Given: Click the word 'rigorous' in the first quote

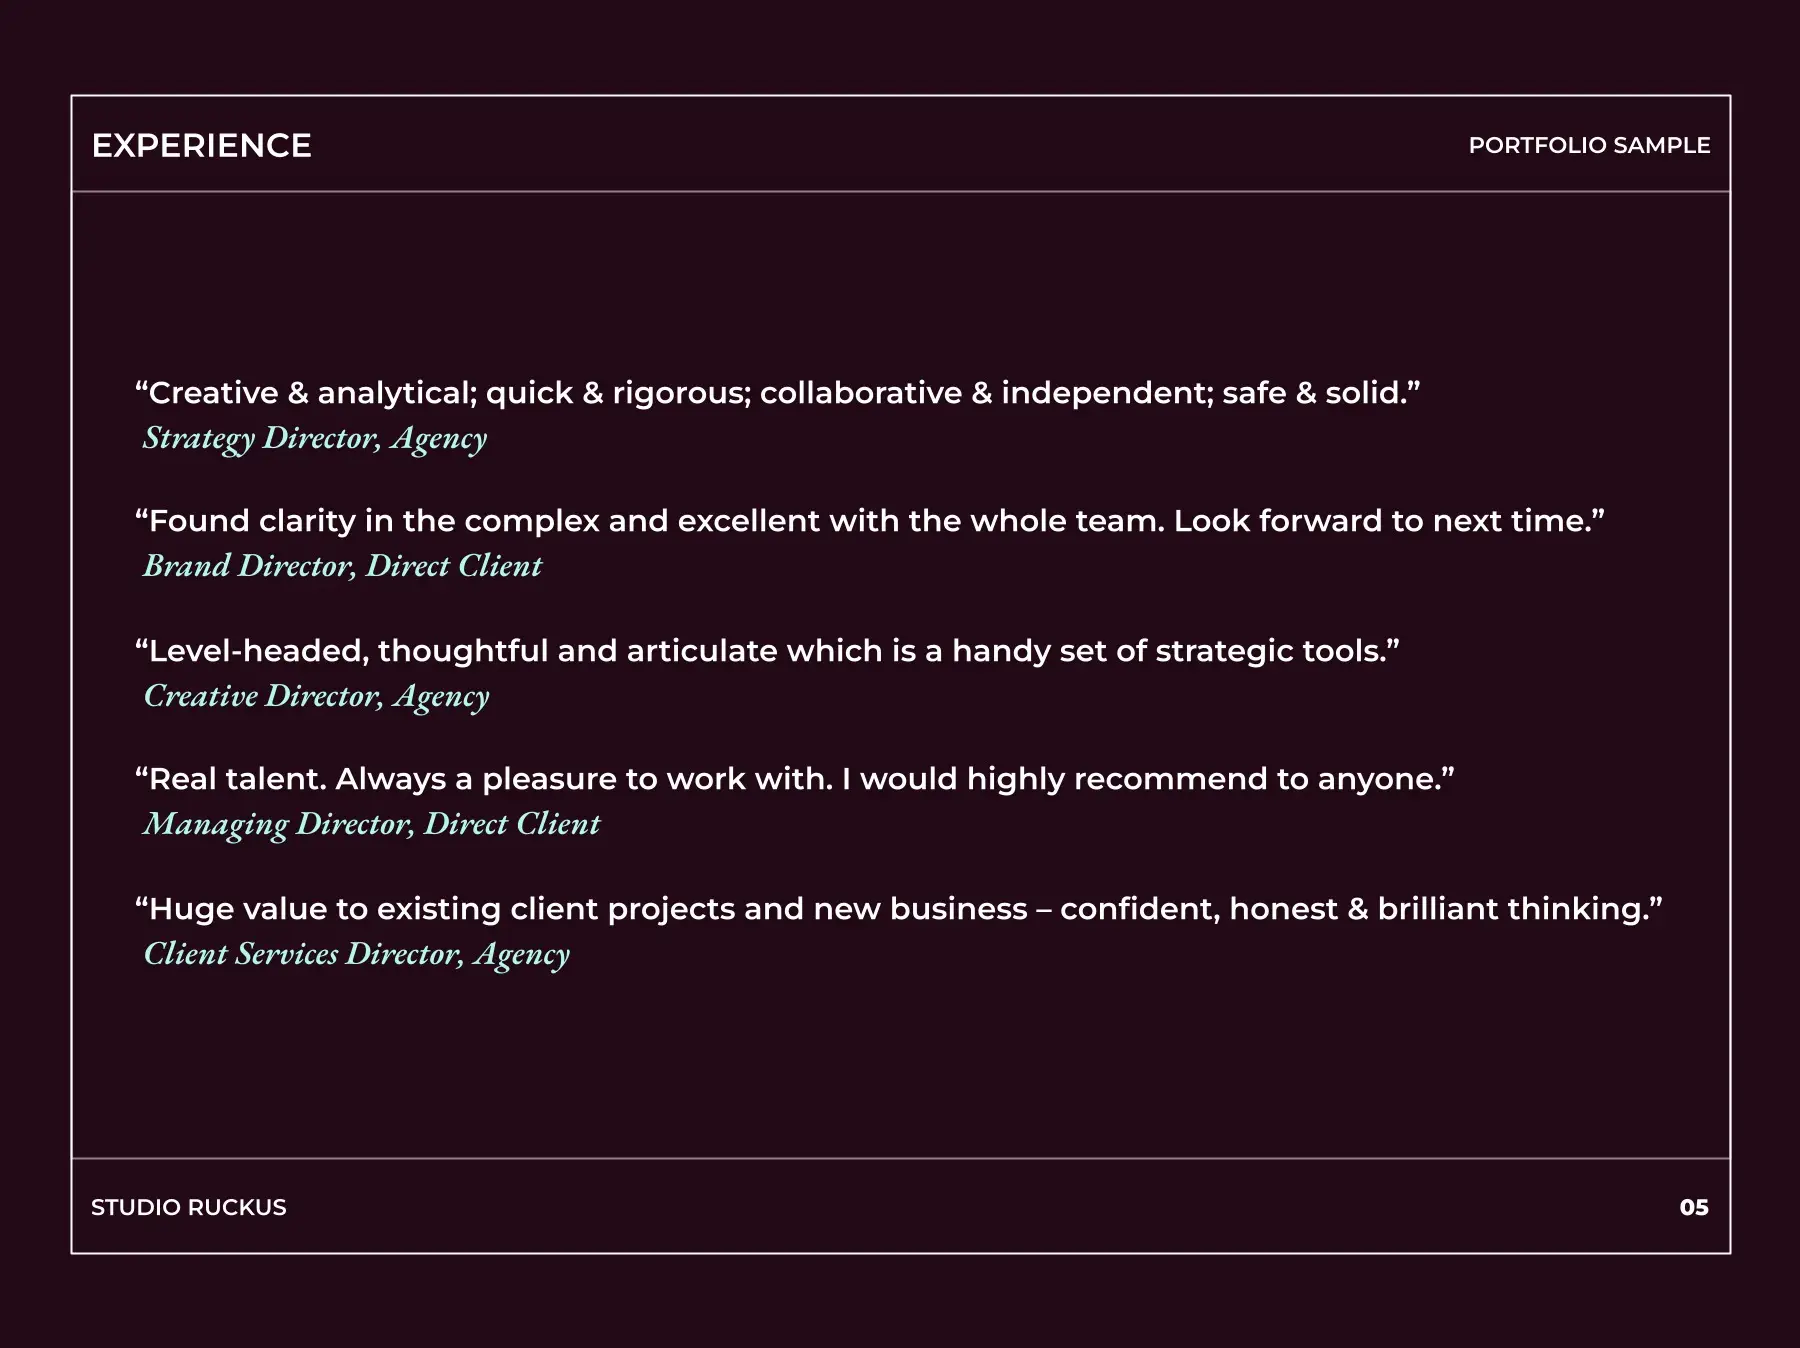Looking at the screenshot, I should (x=680, y=393).
